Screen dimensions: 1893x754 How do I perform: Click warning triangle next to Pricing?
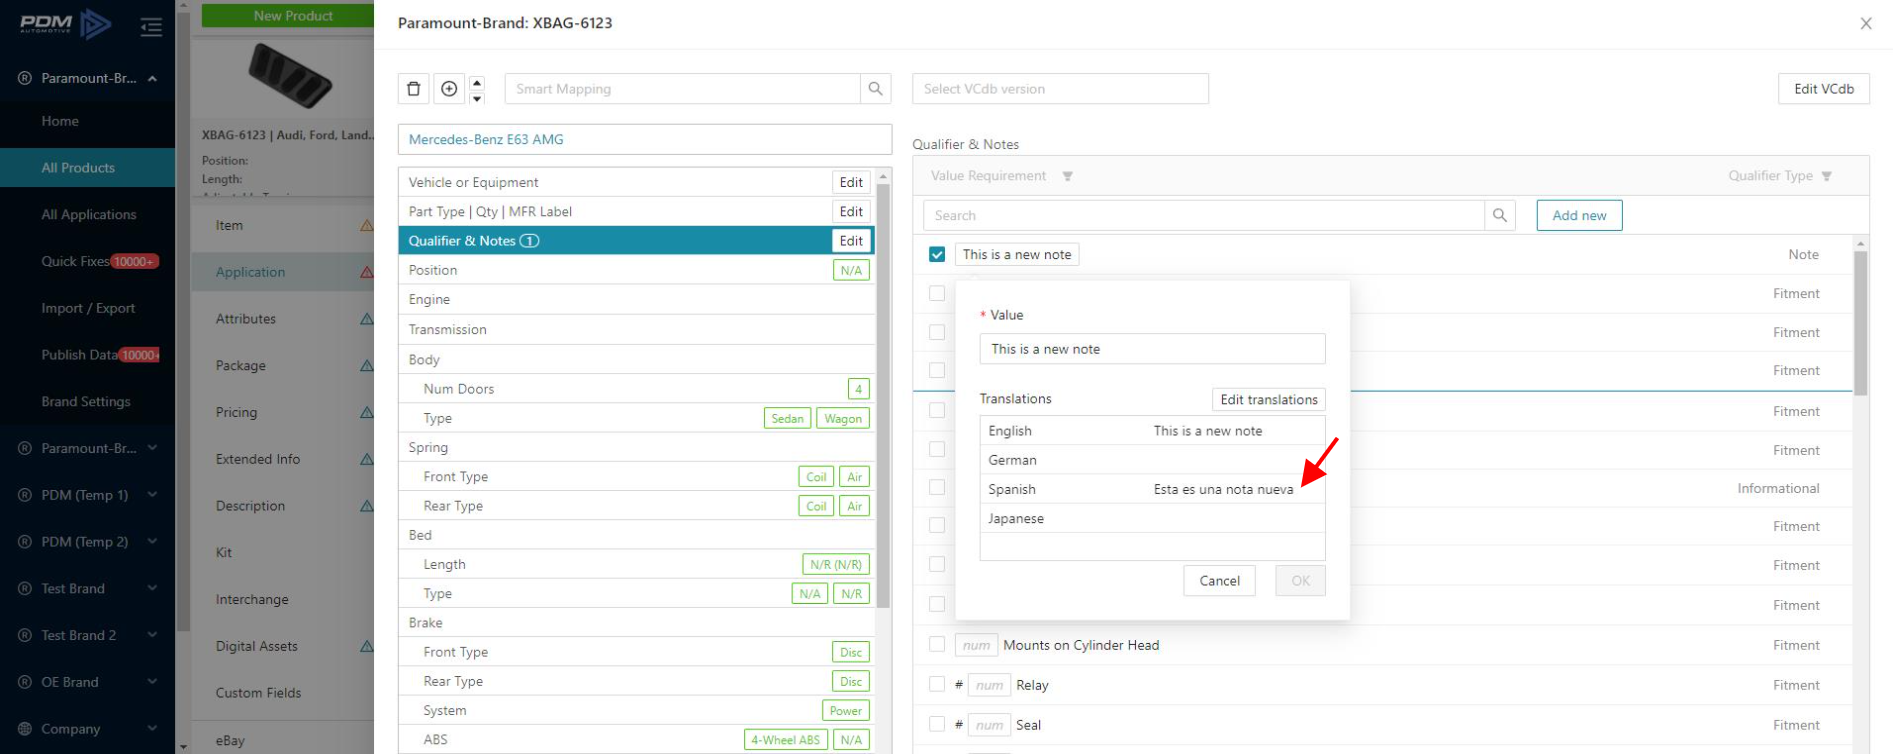[367, 412]
